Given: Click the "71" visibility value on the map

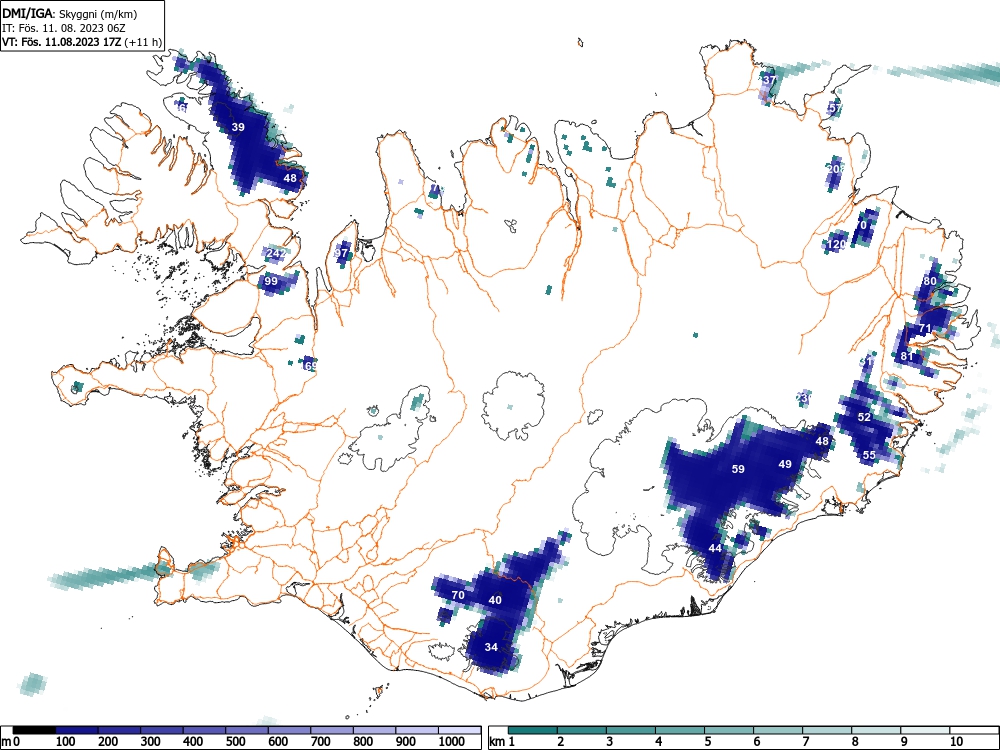Looking at the screenshot, I should pos(925,328).
